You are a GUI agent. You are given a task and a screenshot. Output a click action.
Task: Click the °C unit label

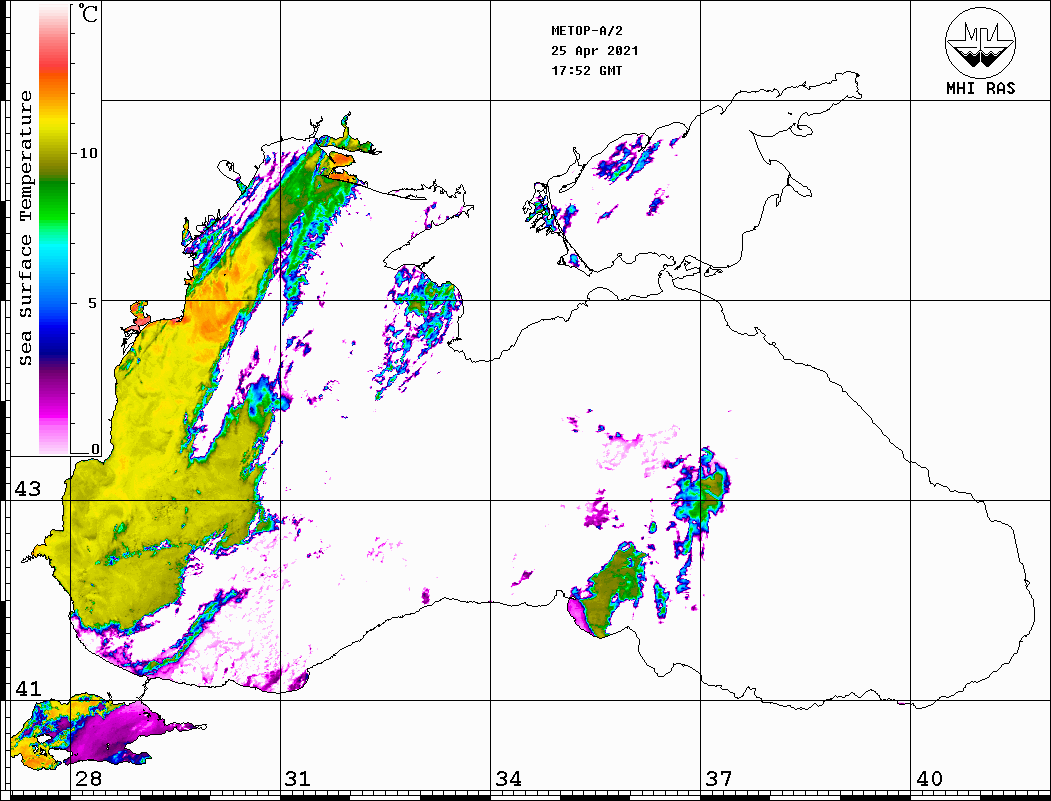[88, 13]
